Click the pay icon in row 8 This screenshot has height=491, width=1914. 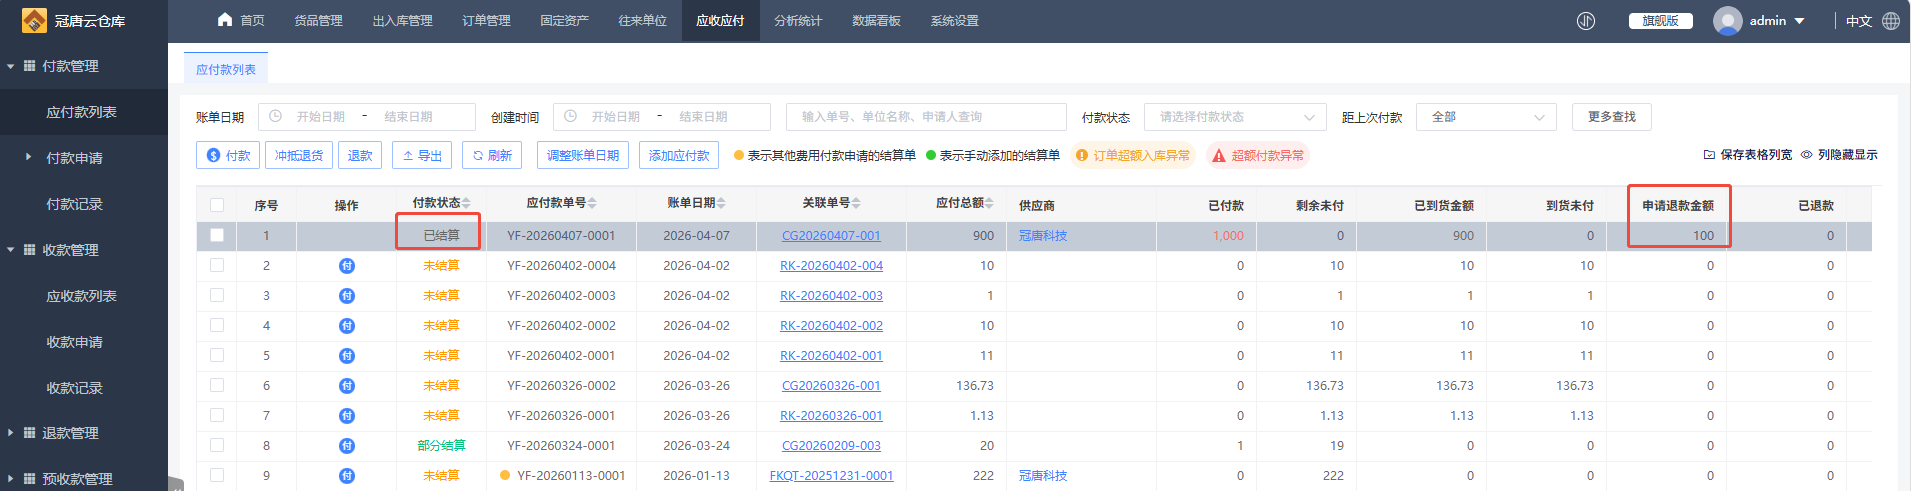click(346, 446)
